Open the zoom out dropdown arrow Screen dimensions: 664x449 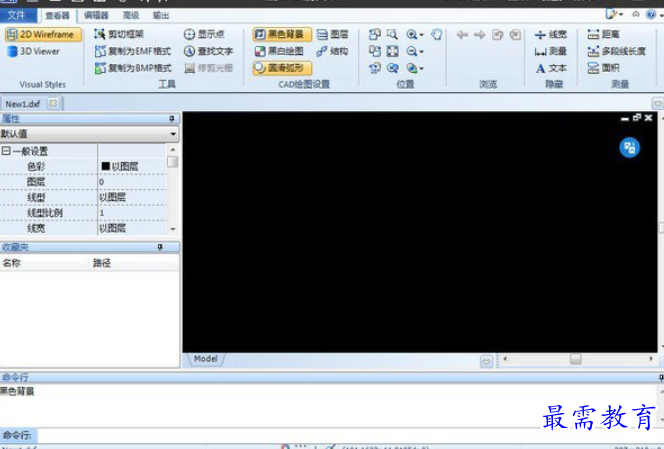(x=421, y=52)
